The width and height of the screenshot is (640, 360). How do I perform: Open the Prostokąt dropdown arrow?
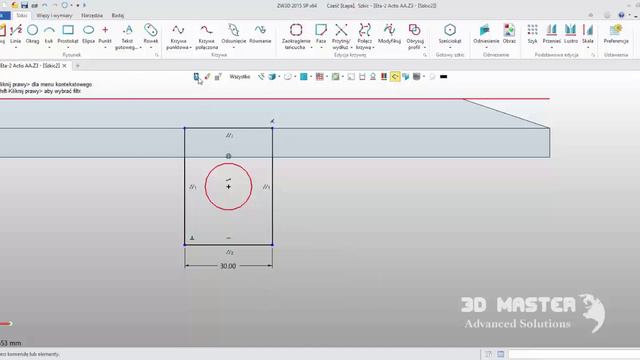point(68,47)
